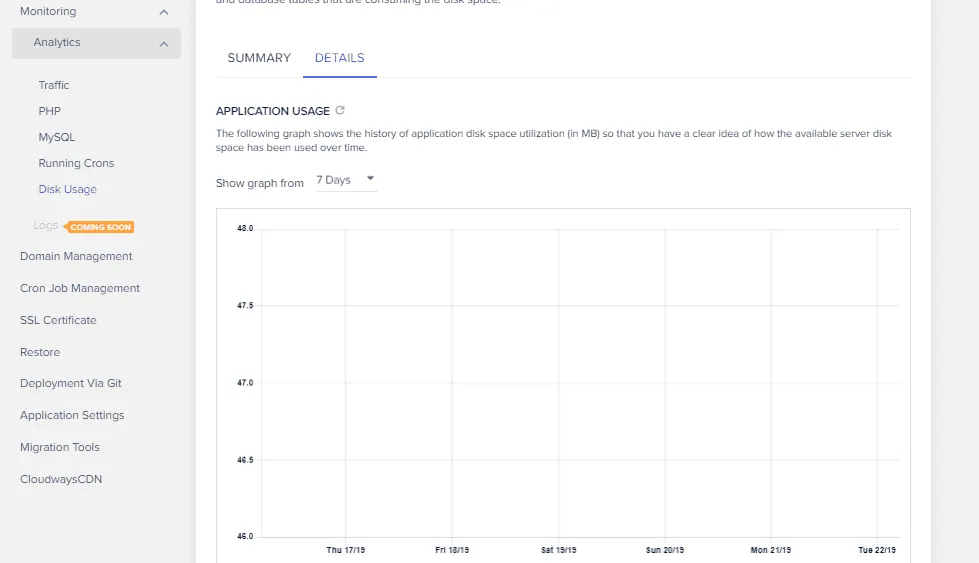Viewport: 979px width, 563px height.
Task: Go to Application Settings
Action: point(72,415)
